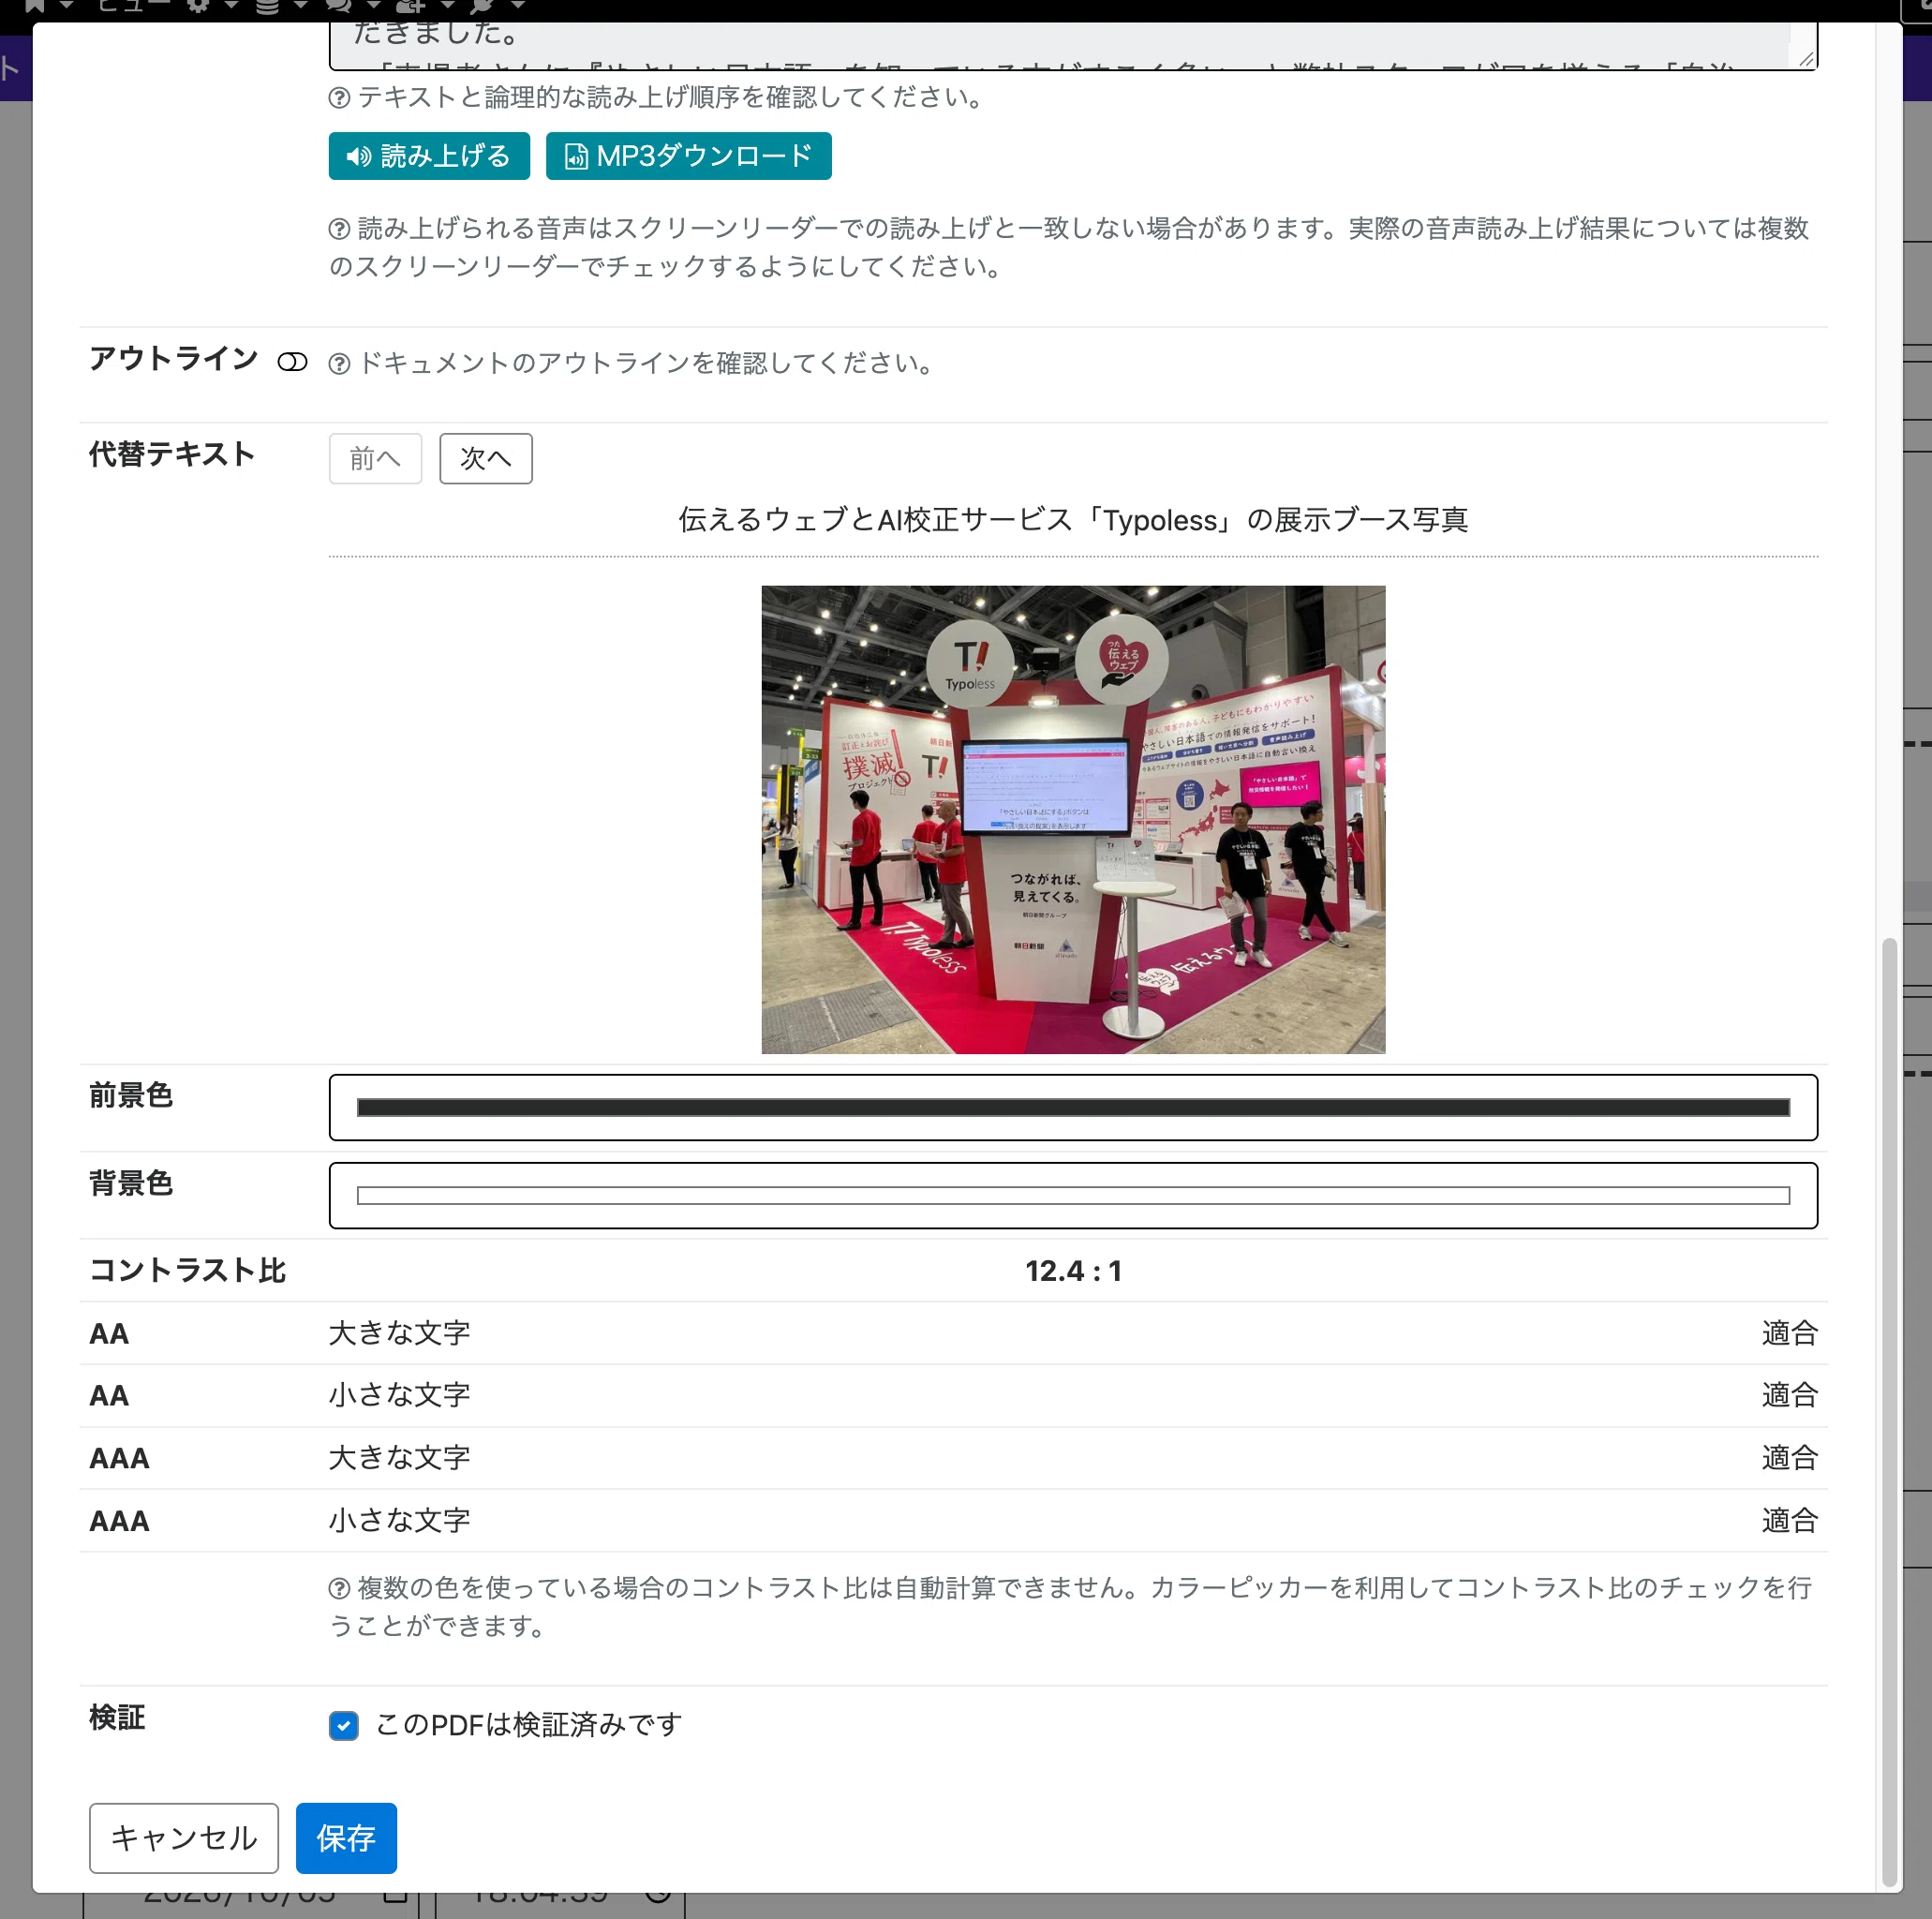This screenshot has height=1919, width=1932.
Task: Click the contrast ratio value 12.4 : 1
Action: click(x=1073, y=1271)
